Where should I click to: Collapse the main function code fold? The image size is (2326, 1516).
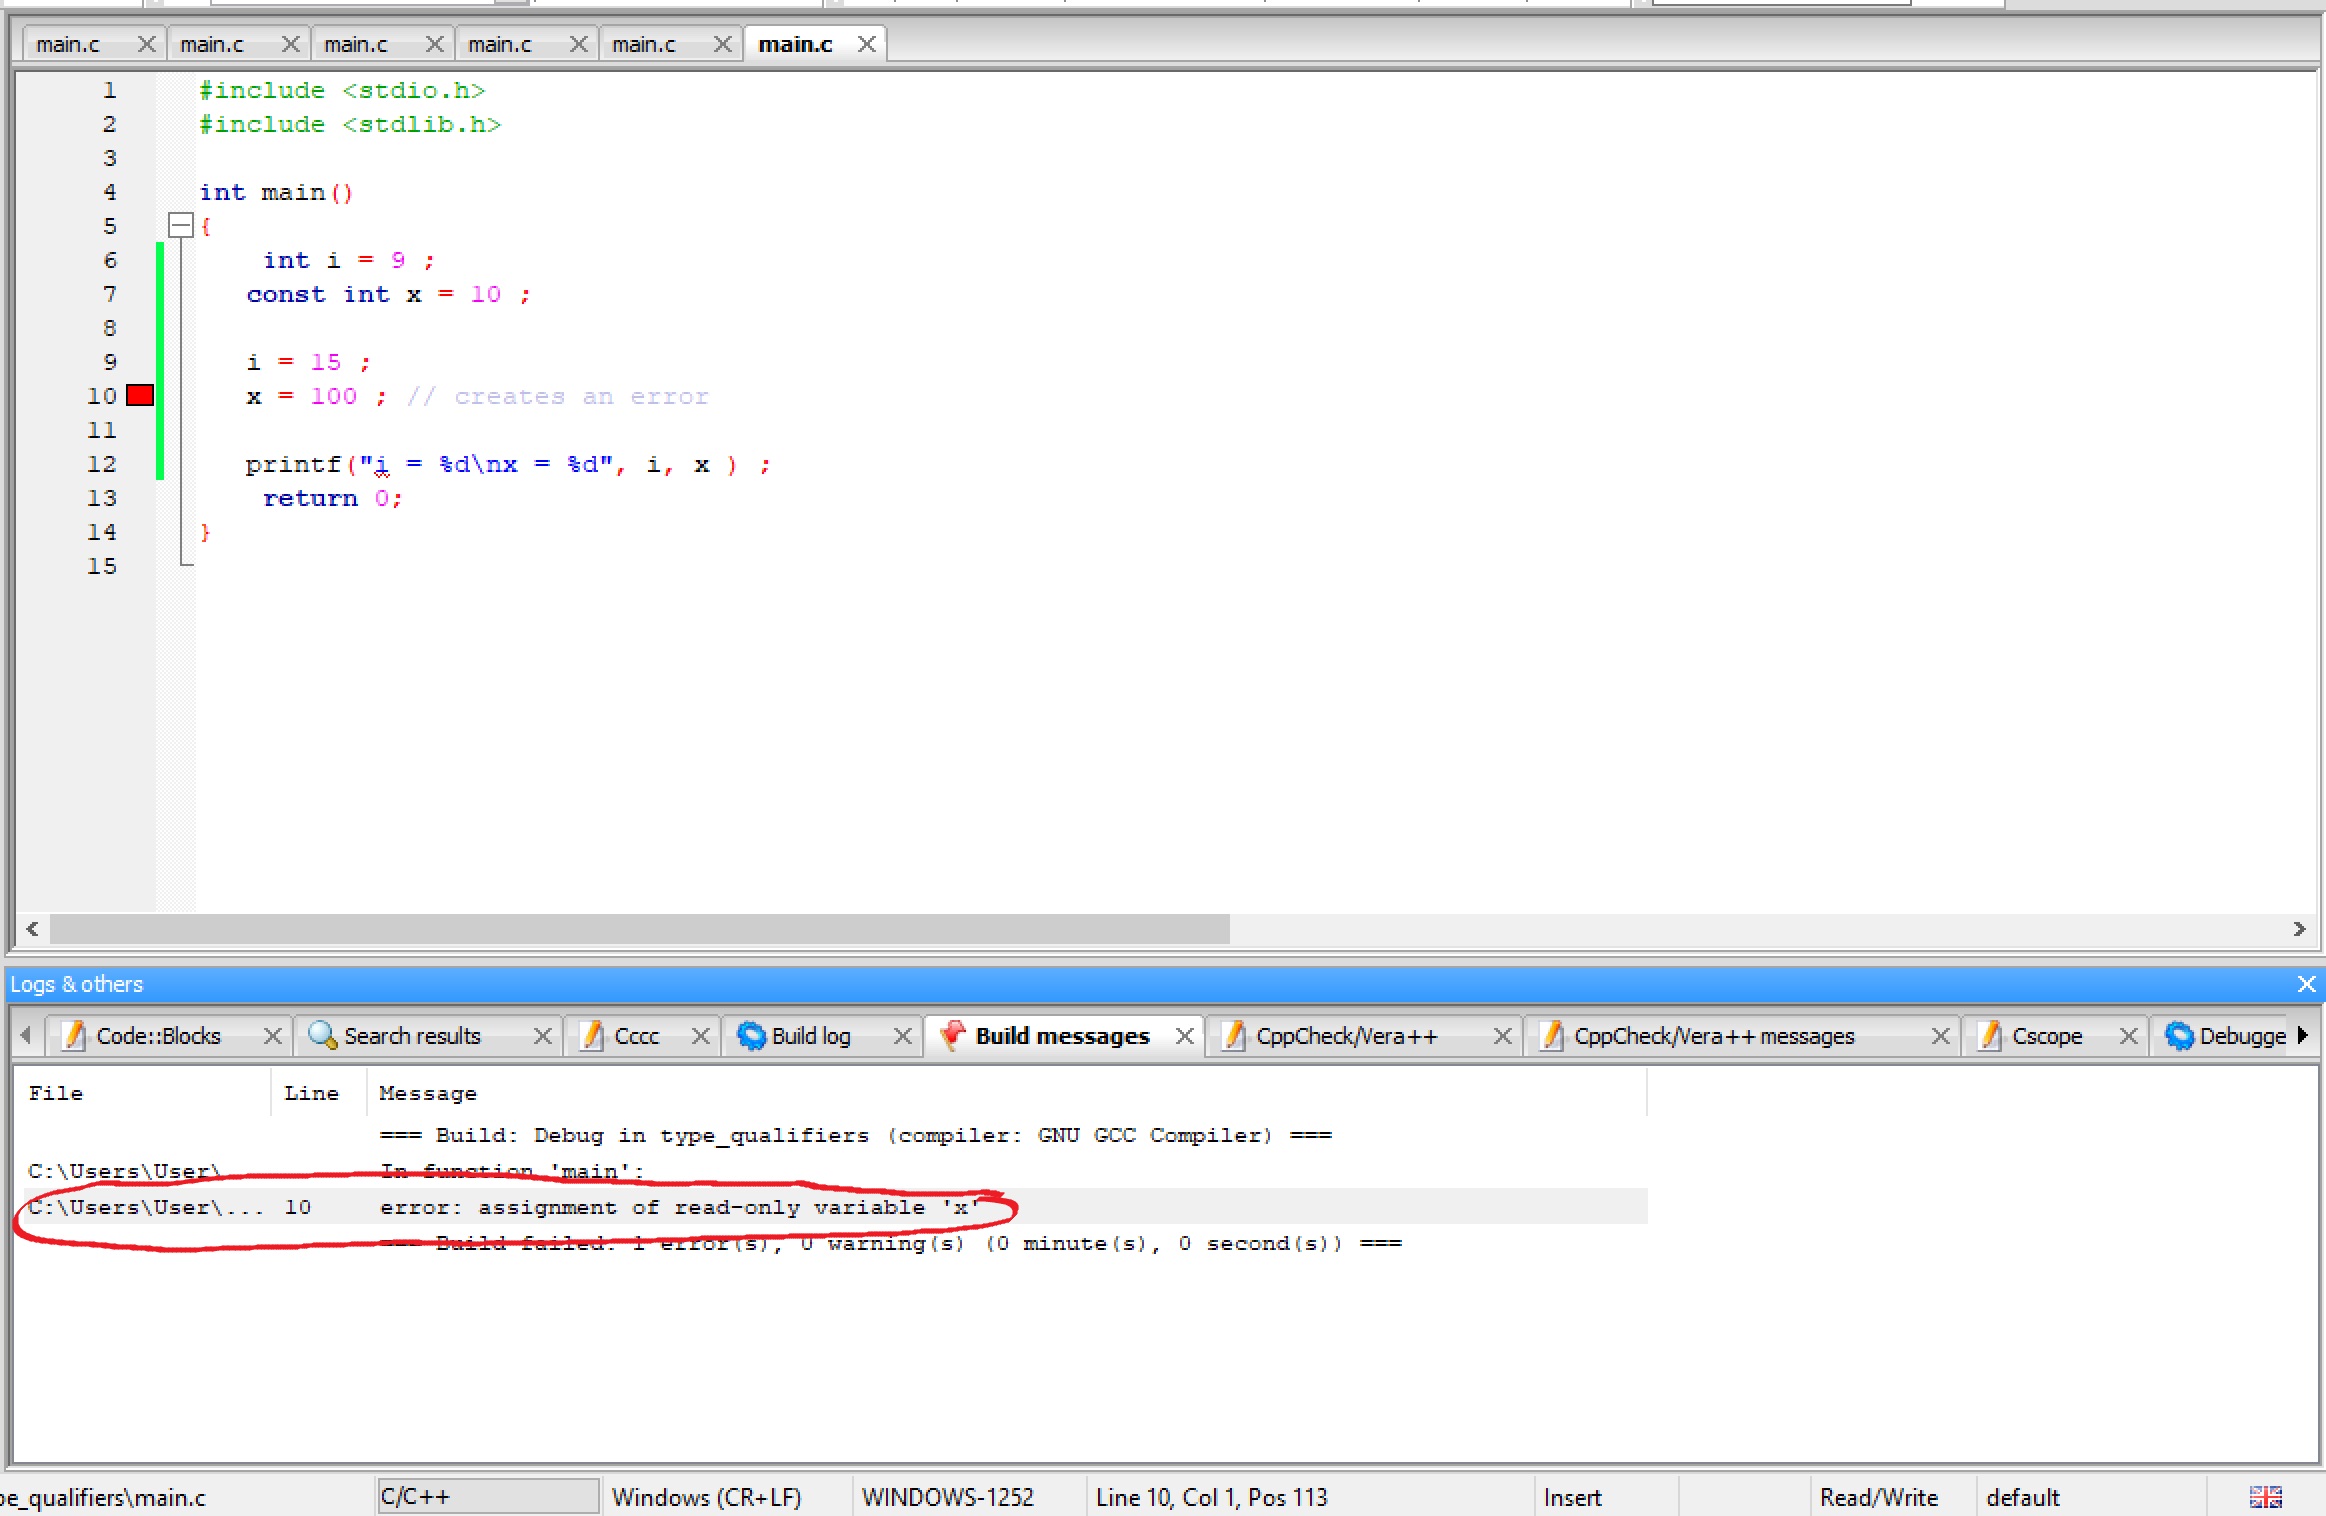(182, 225)
